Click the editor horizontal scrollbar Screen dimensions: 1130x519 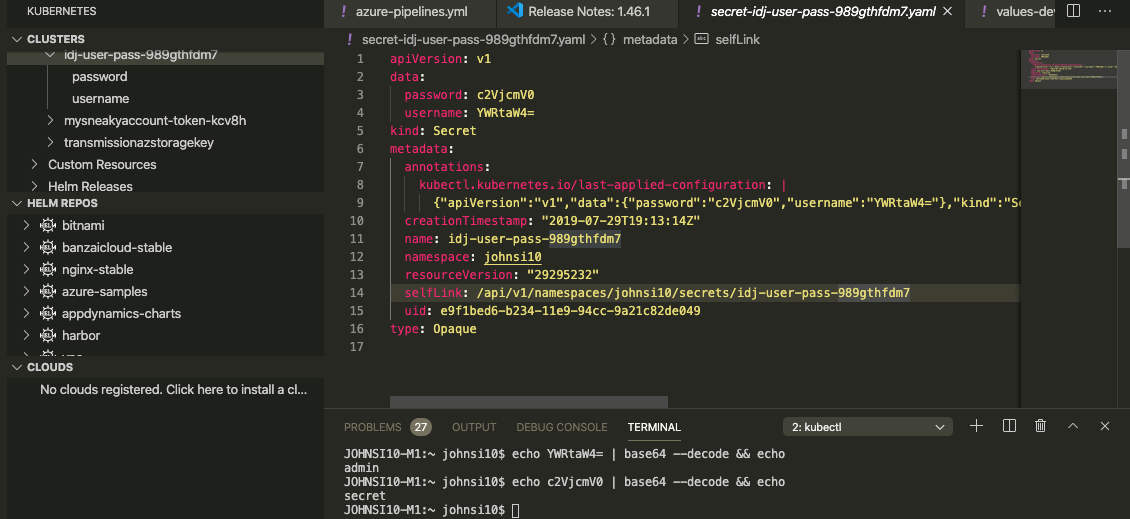529,402
